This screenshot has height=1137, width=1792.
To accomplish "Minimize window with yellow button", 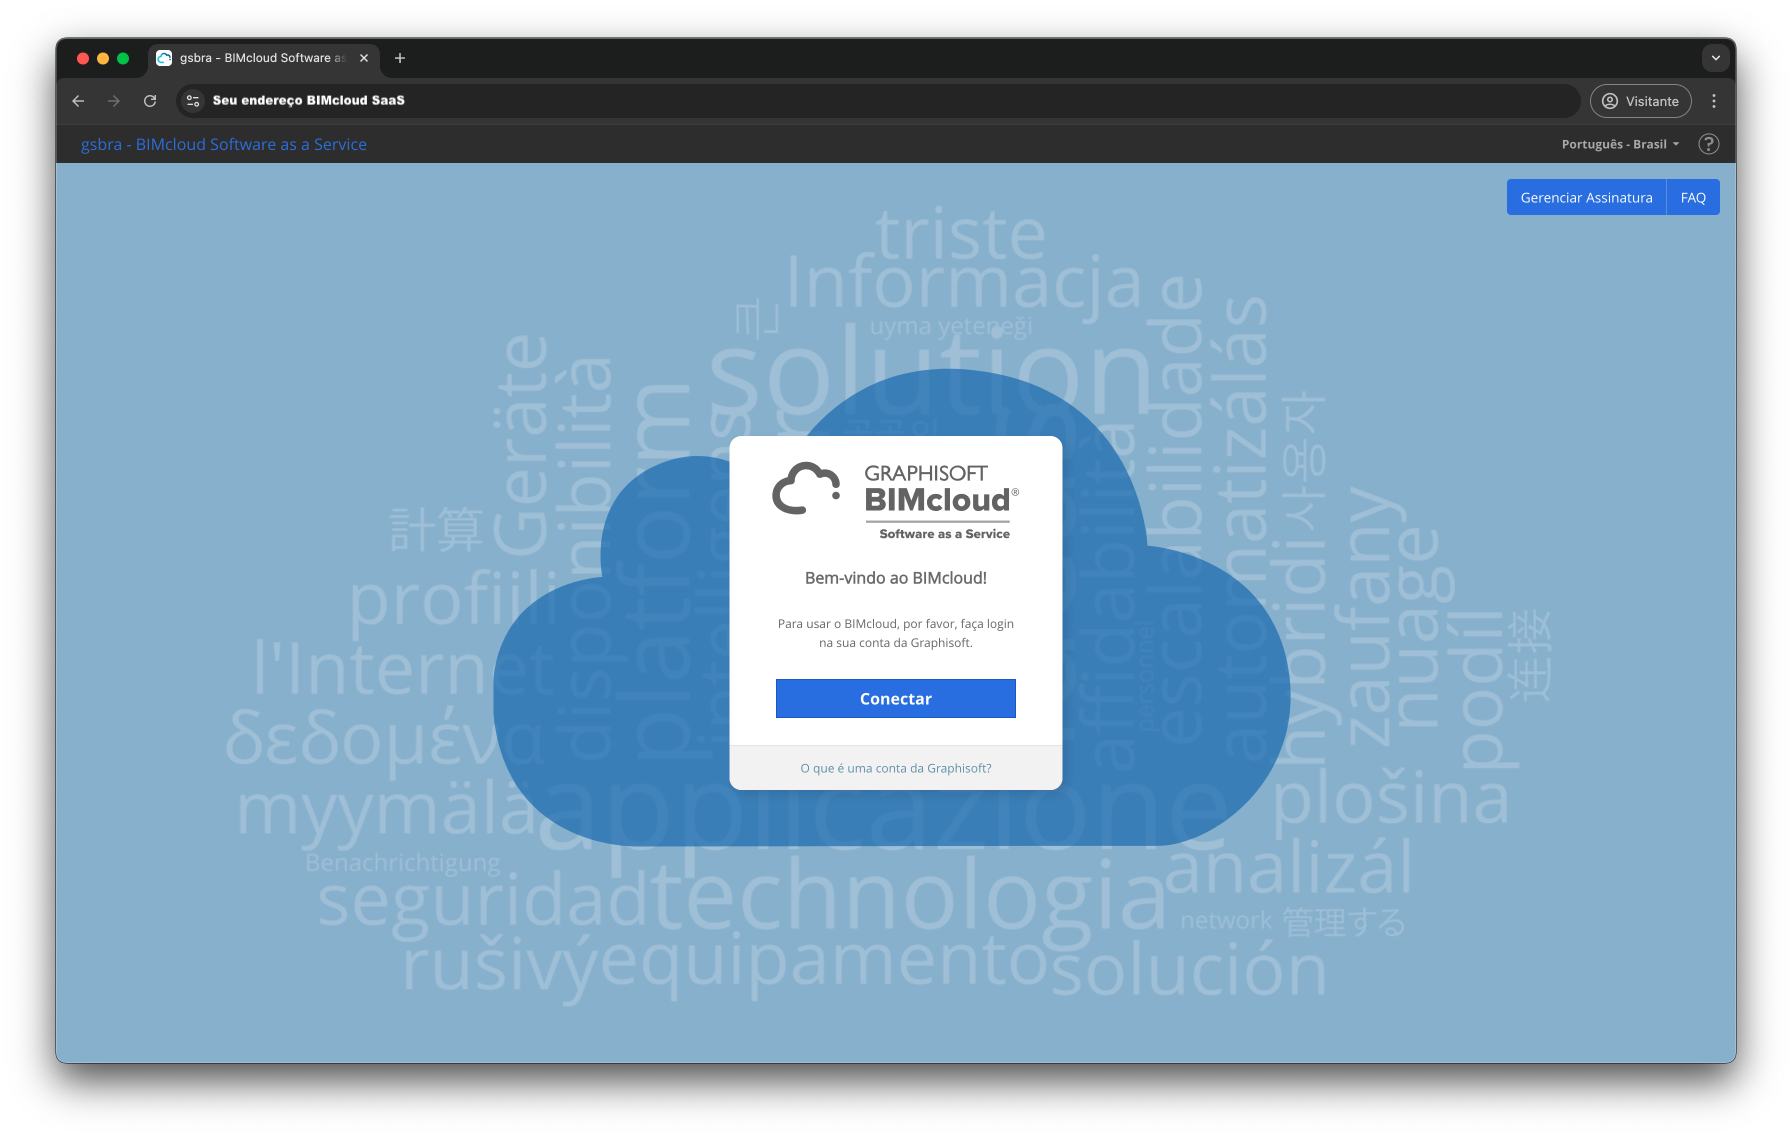I will point(103,58).
